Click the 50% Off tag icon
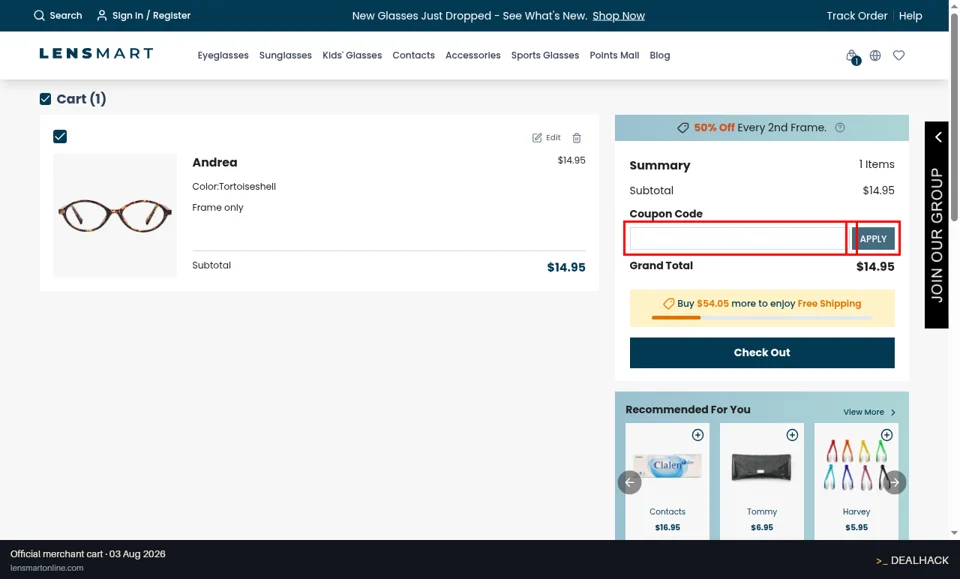960x579 pixels. click(683, 127)
